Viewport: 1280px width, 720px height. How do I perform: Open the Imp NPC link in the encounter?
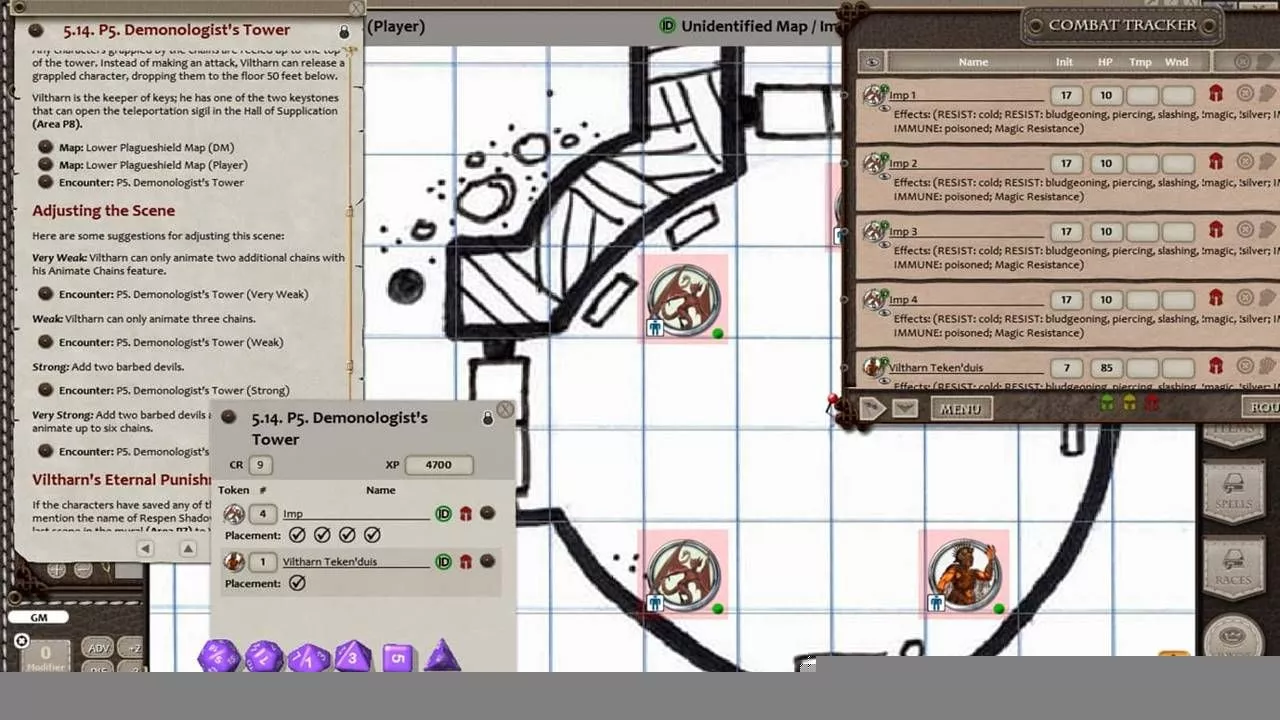coord(487,513)
